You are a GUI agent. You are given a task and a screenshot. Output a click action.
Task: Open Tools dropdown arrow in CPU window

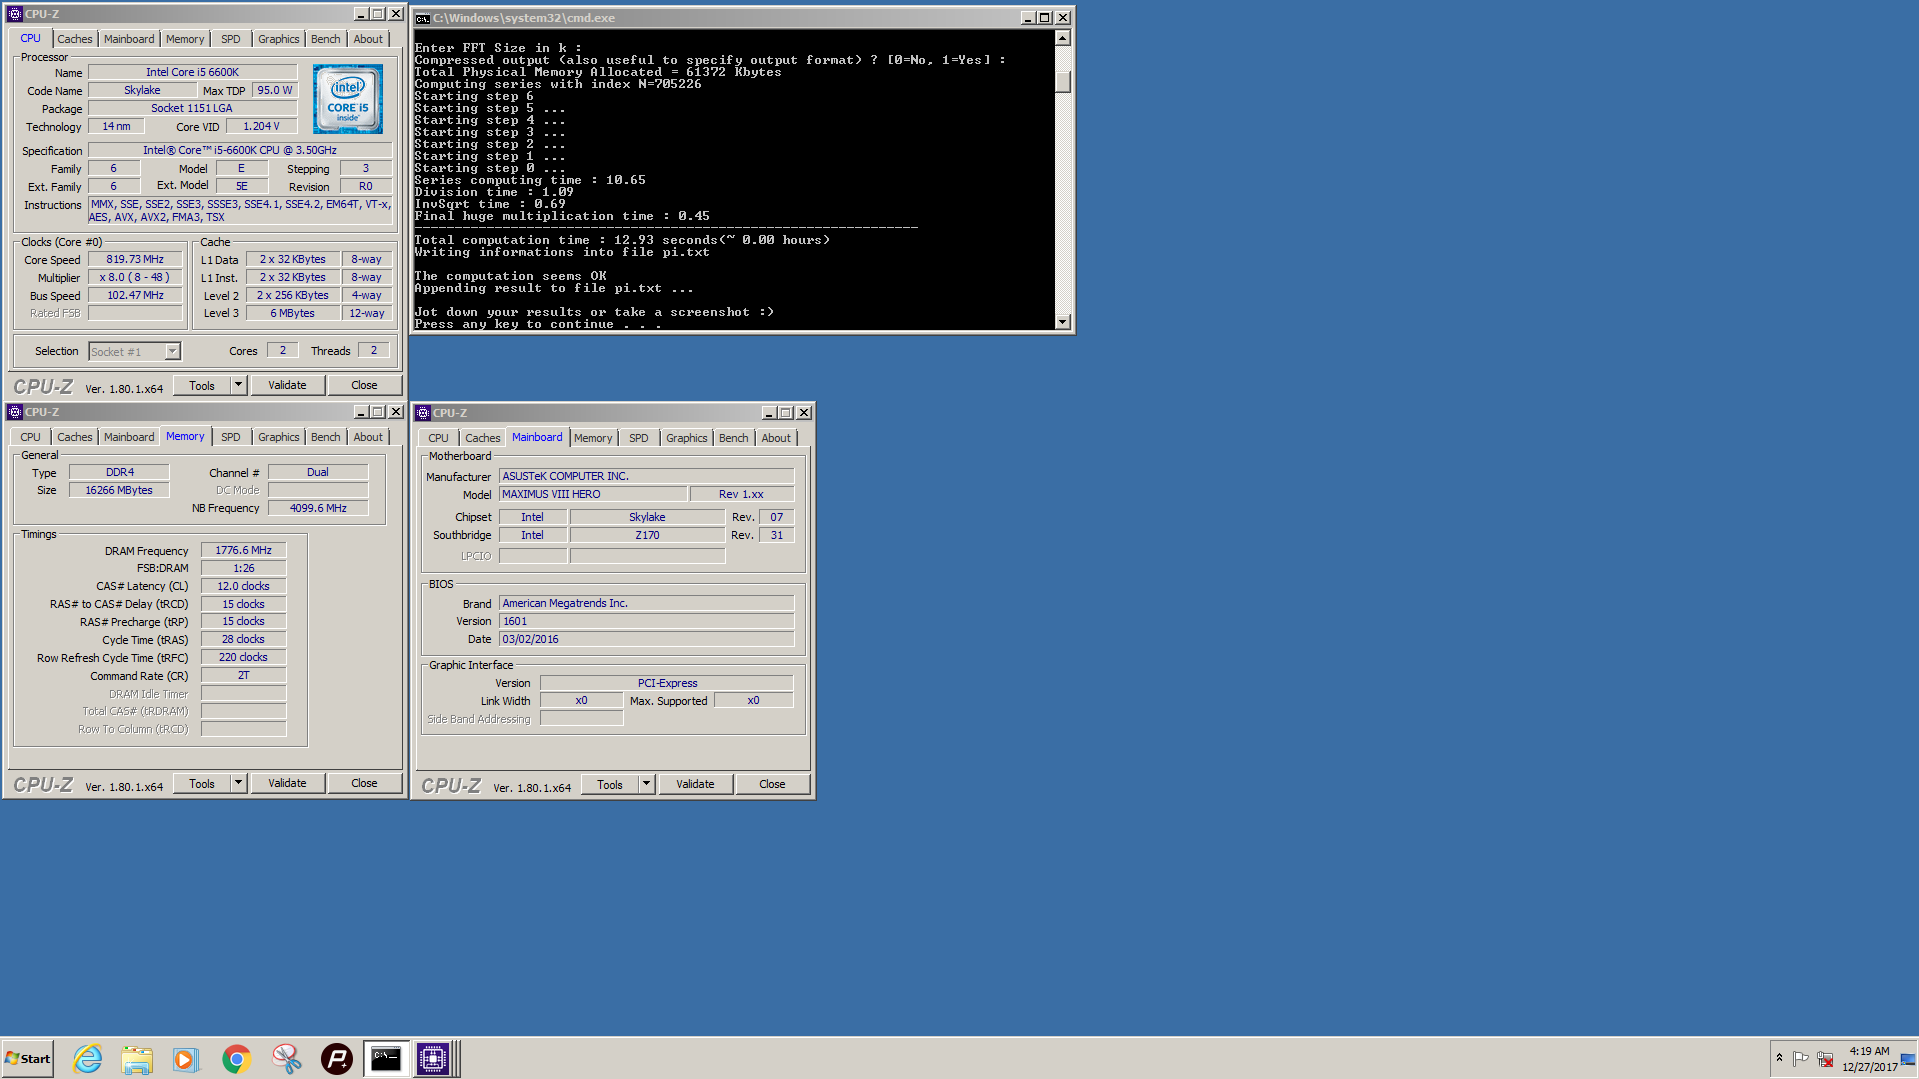tap(239, 385)
